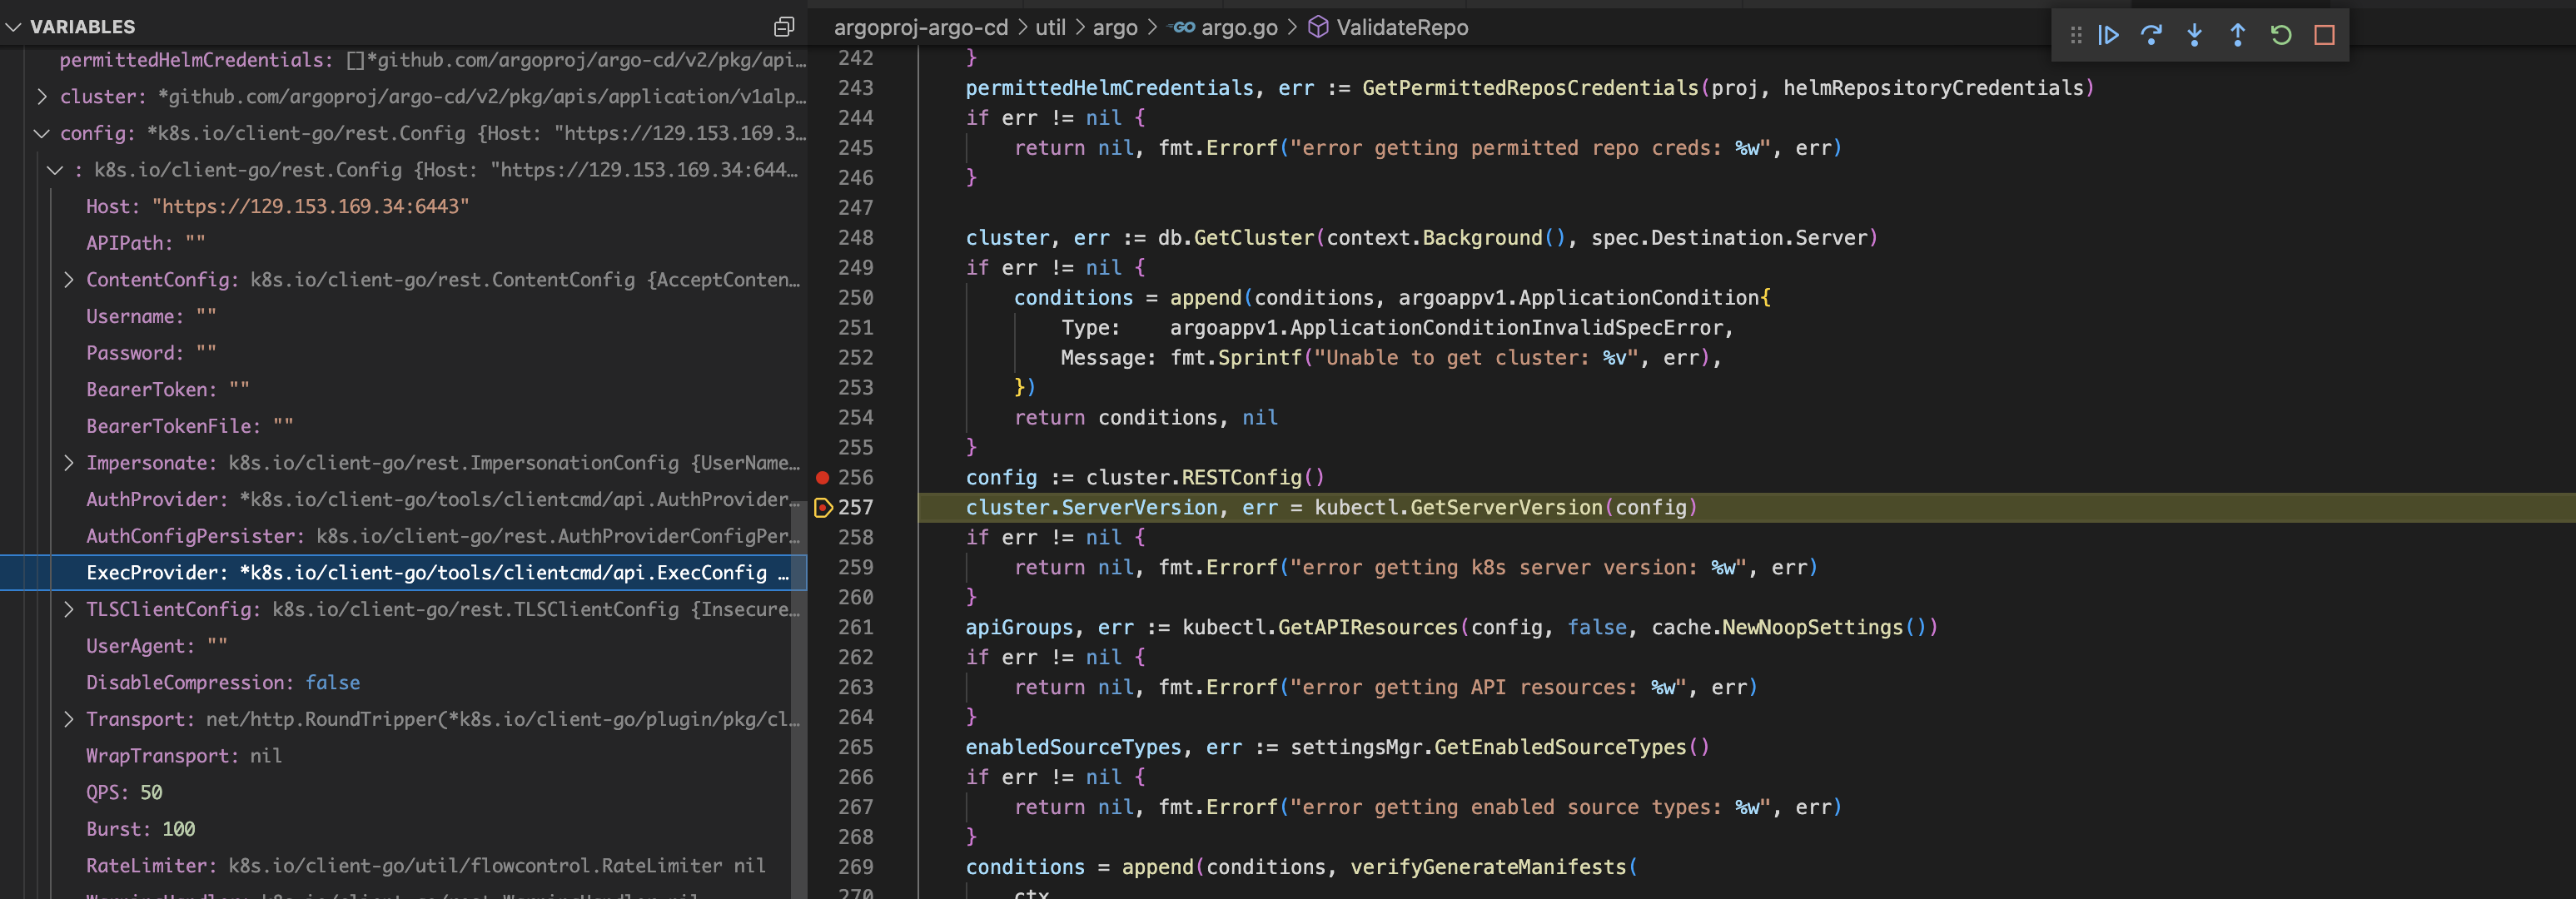Screen dimensions: 2576x899
Task: Select ValidateRepo breadcrumb symbol
Action: tap(1401, 28)
